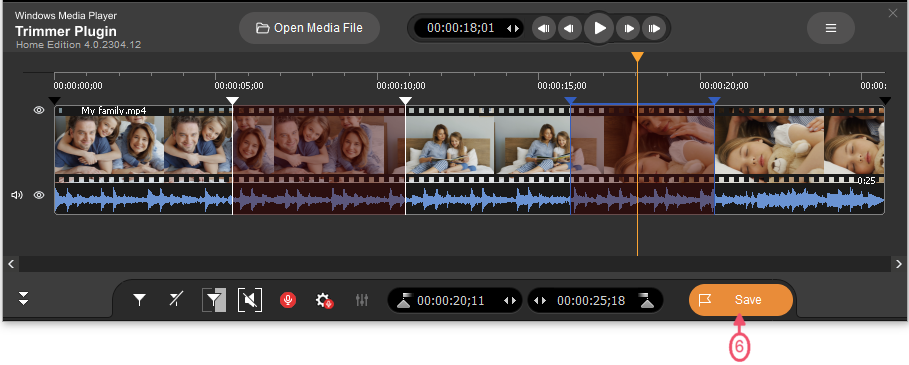Click the muted speaker segment icon
The image size is (909, 365).
click(250, 300)
